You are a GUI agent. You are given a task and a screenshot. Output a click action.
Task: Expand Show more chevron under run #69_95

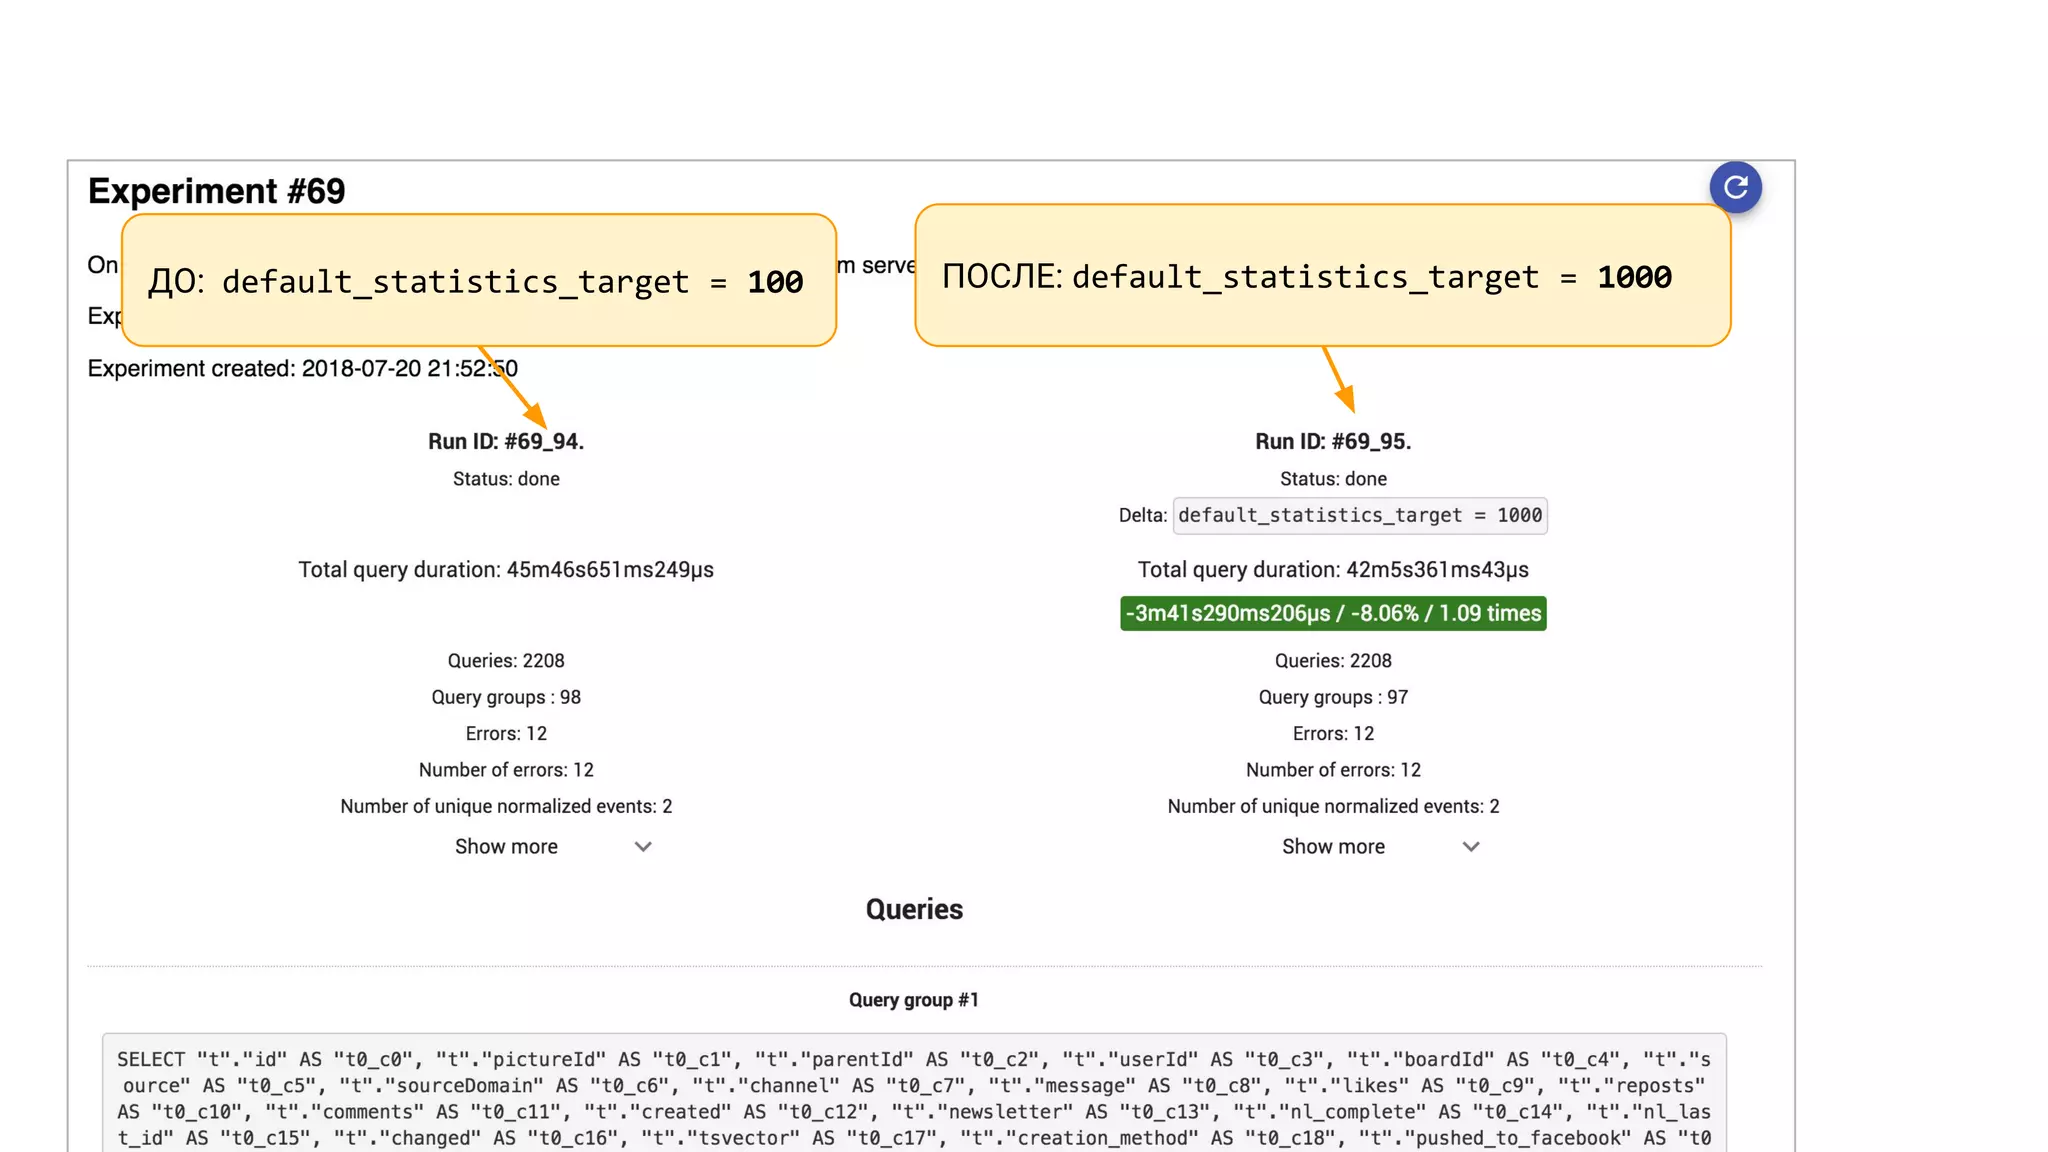point(1470,847)
